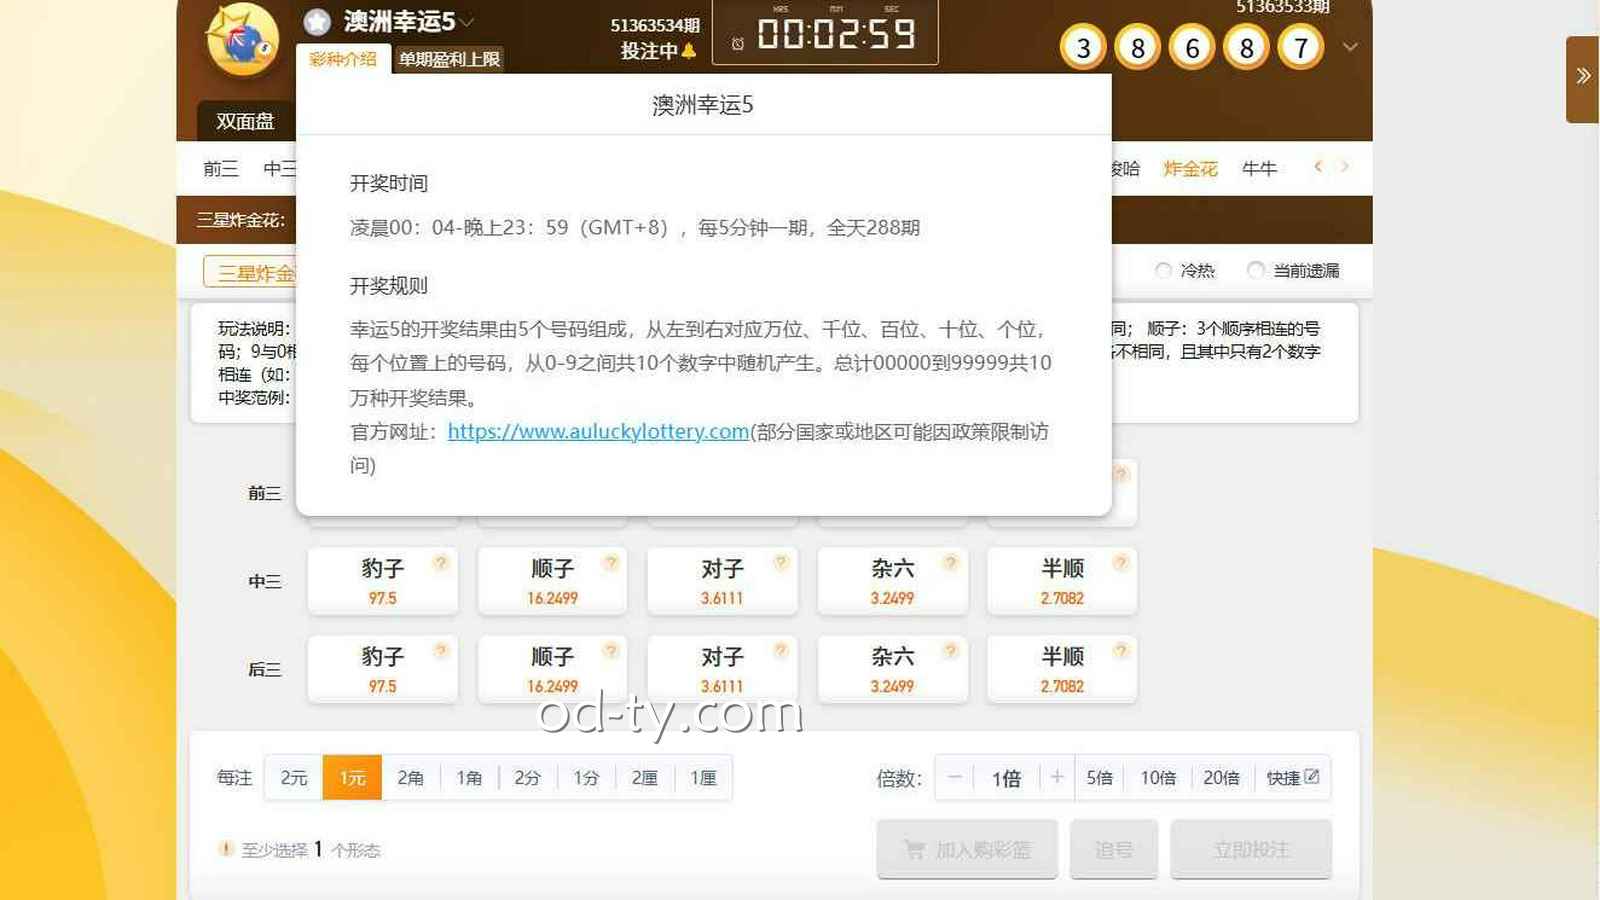Pick 杂六 in the 中三 row
Screen dimensions: 1600x900
click(x=892, y=581)
